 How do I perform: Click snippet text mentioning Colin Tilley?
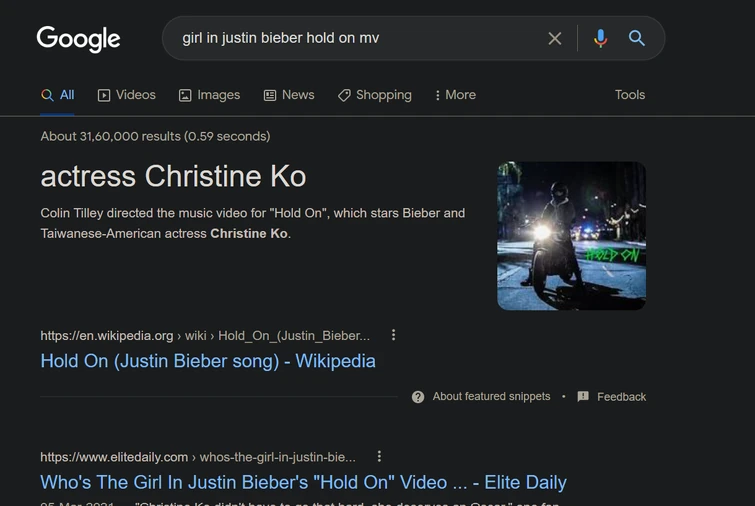pos(253,223)
